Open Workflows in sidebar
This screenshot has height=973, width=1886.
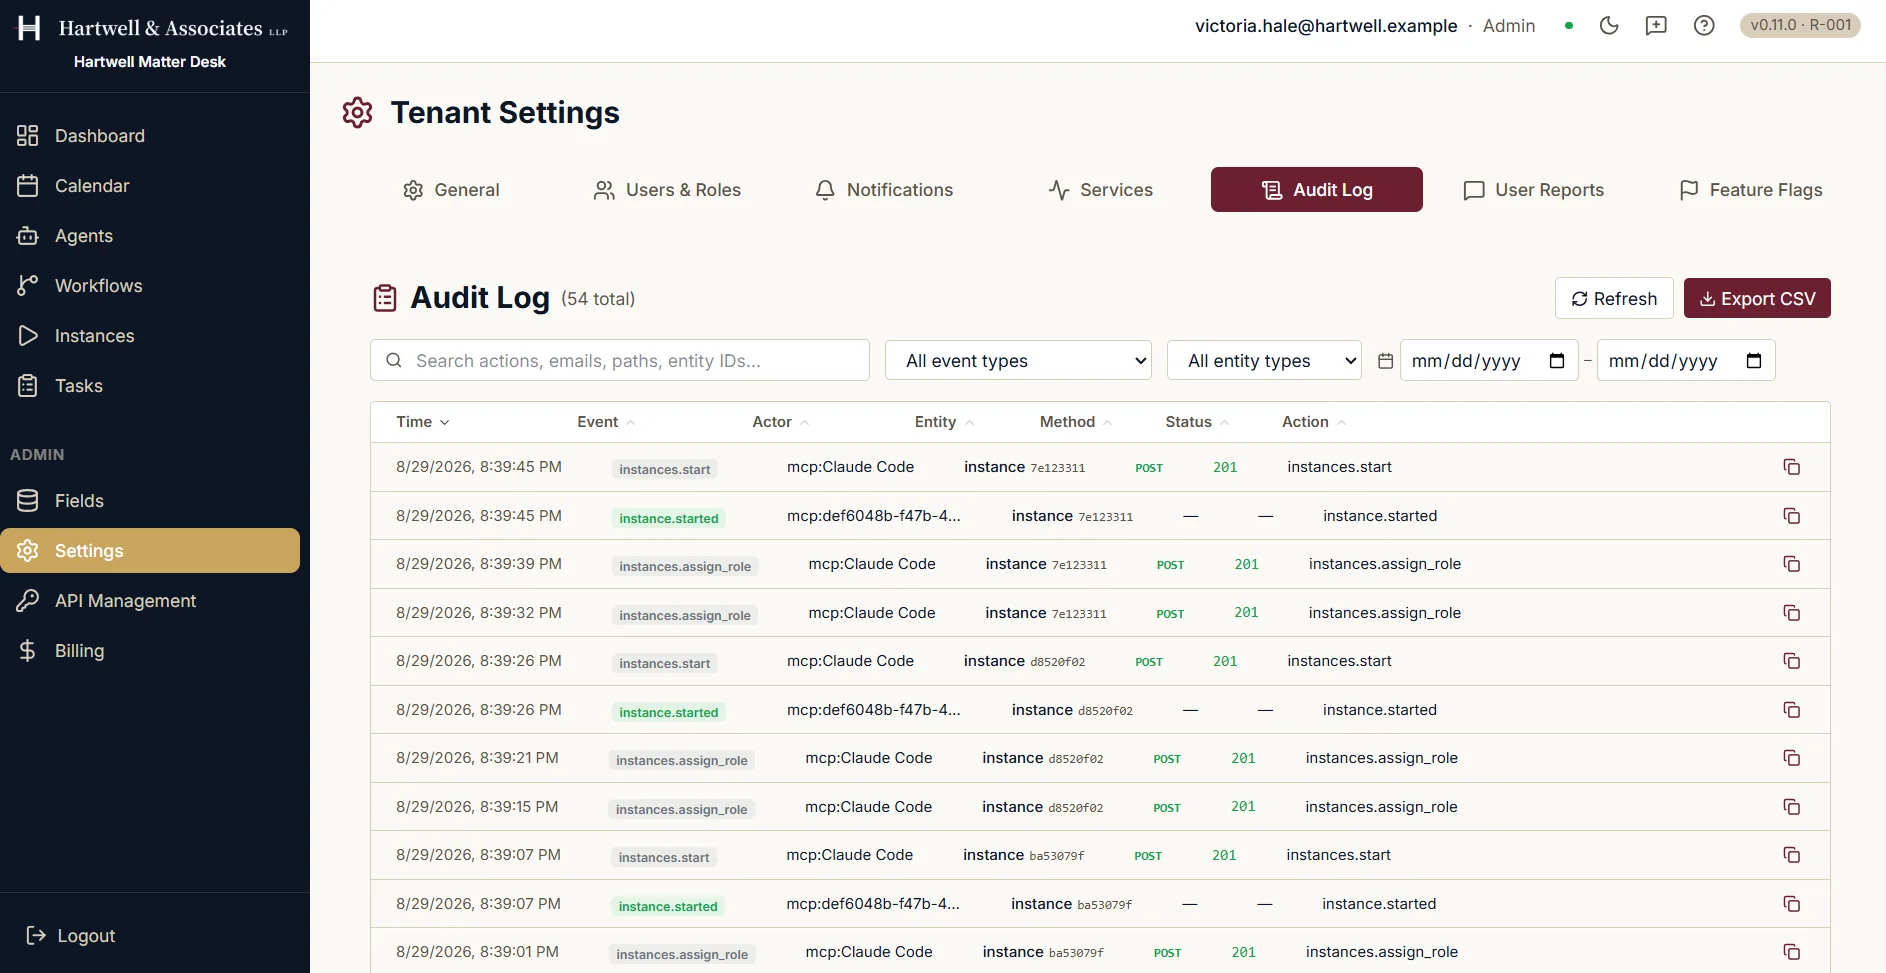(150, 286)
